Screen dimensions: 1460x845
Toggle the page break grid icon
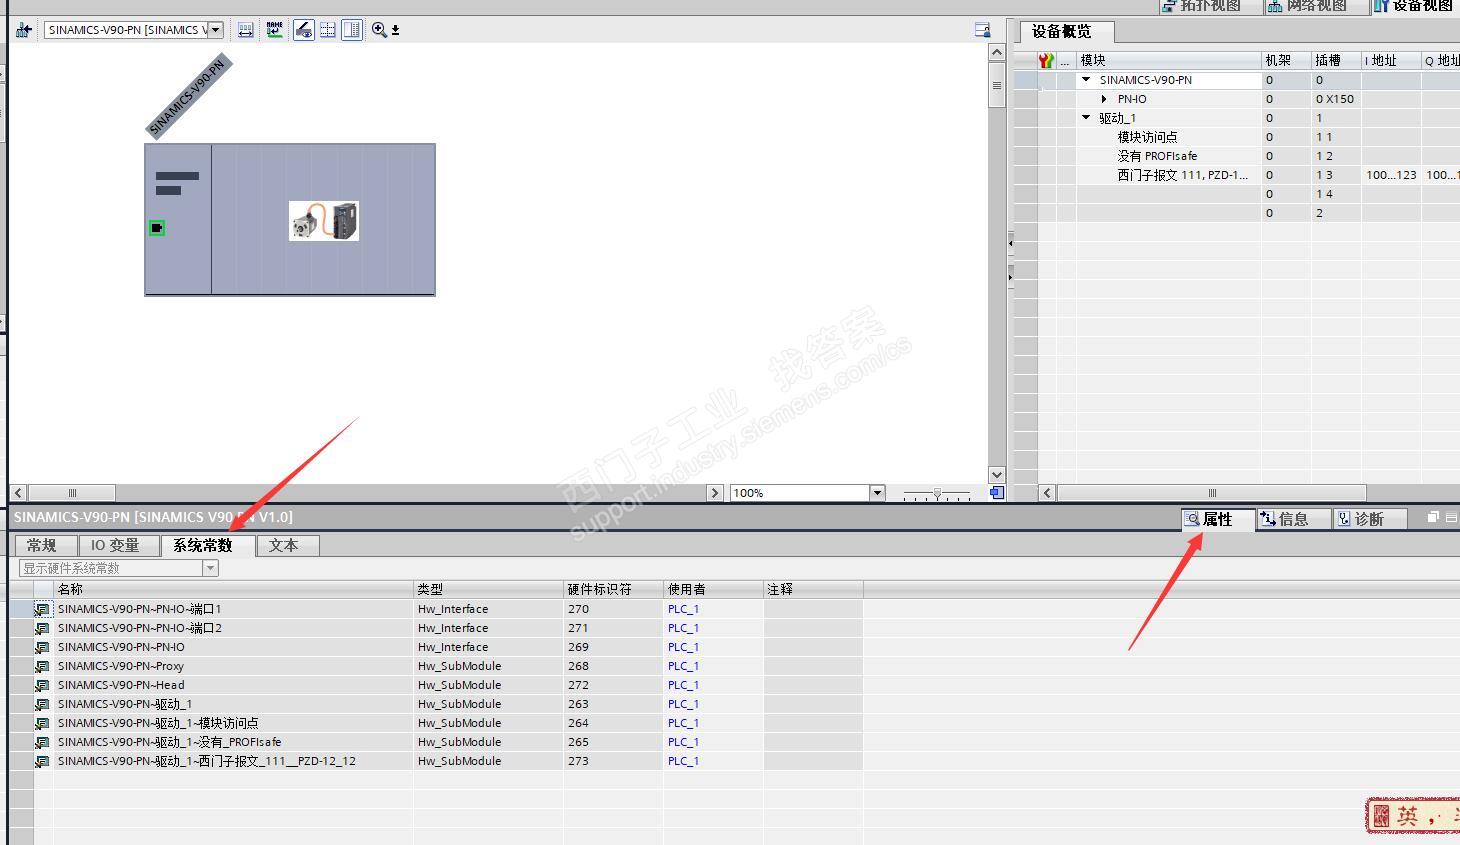coord(327,30)
